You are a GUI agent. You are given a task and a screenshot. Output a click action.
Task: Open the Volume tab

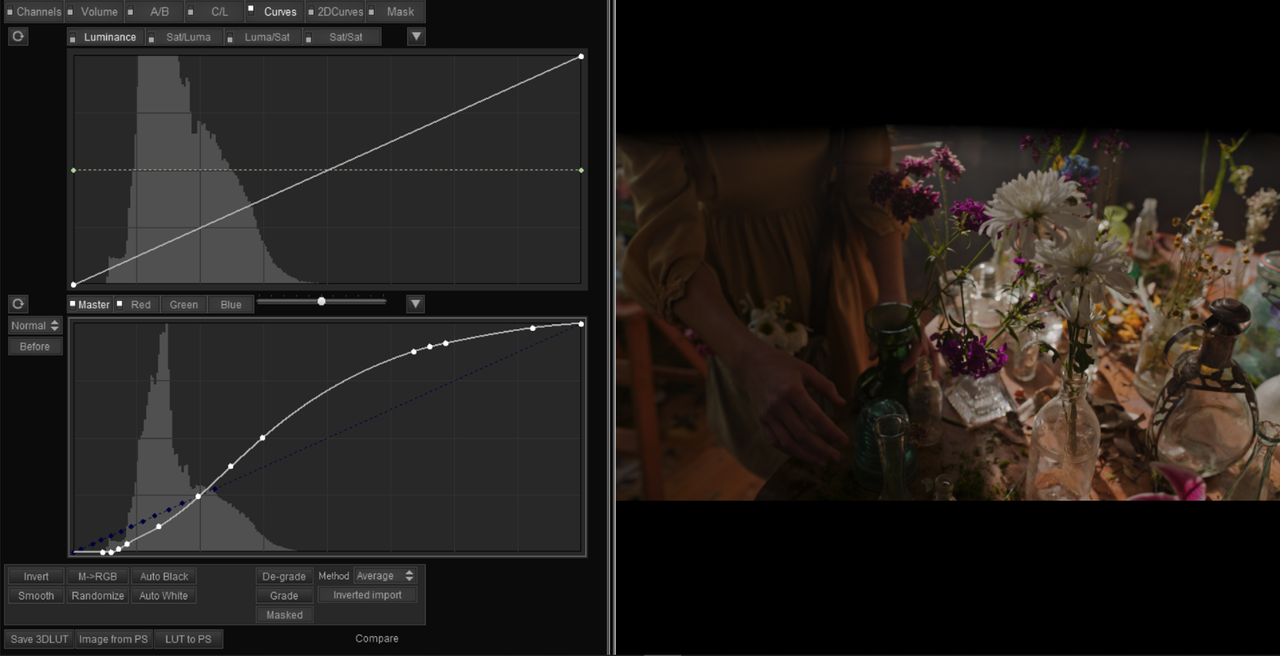click(94, 12)
